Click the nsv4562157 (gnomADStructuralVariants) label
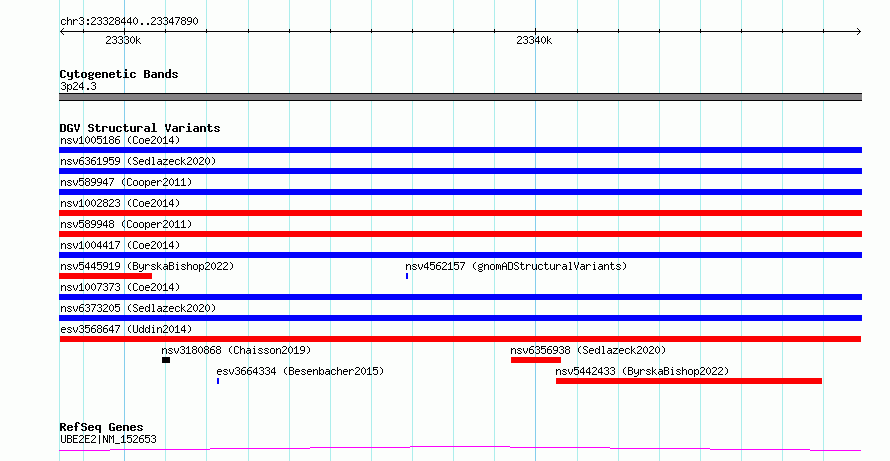 pyautogui.click(x=516, y=266)
